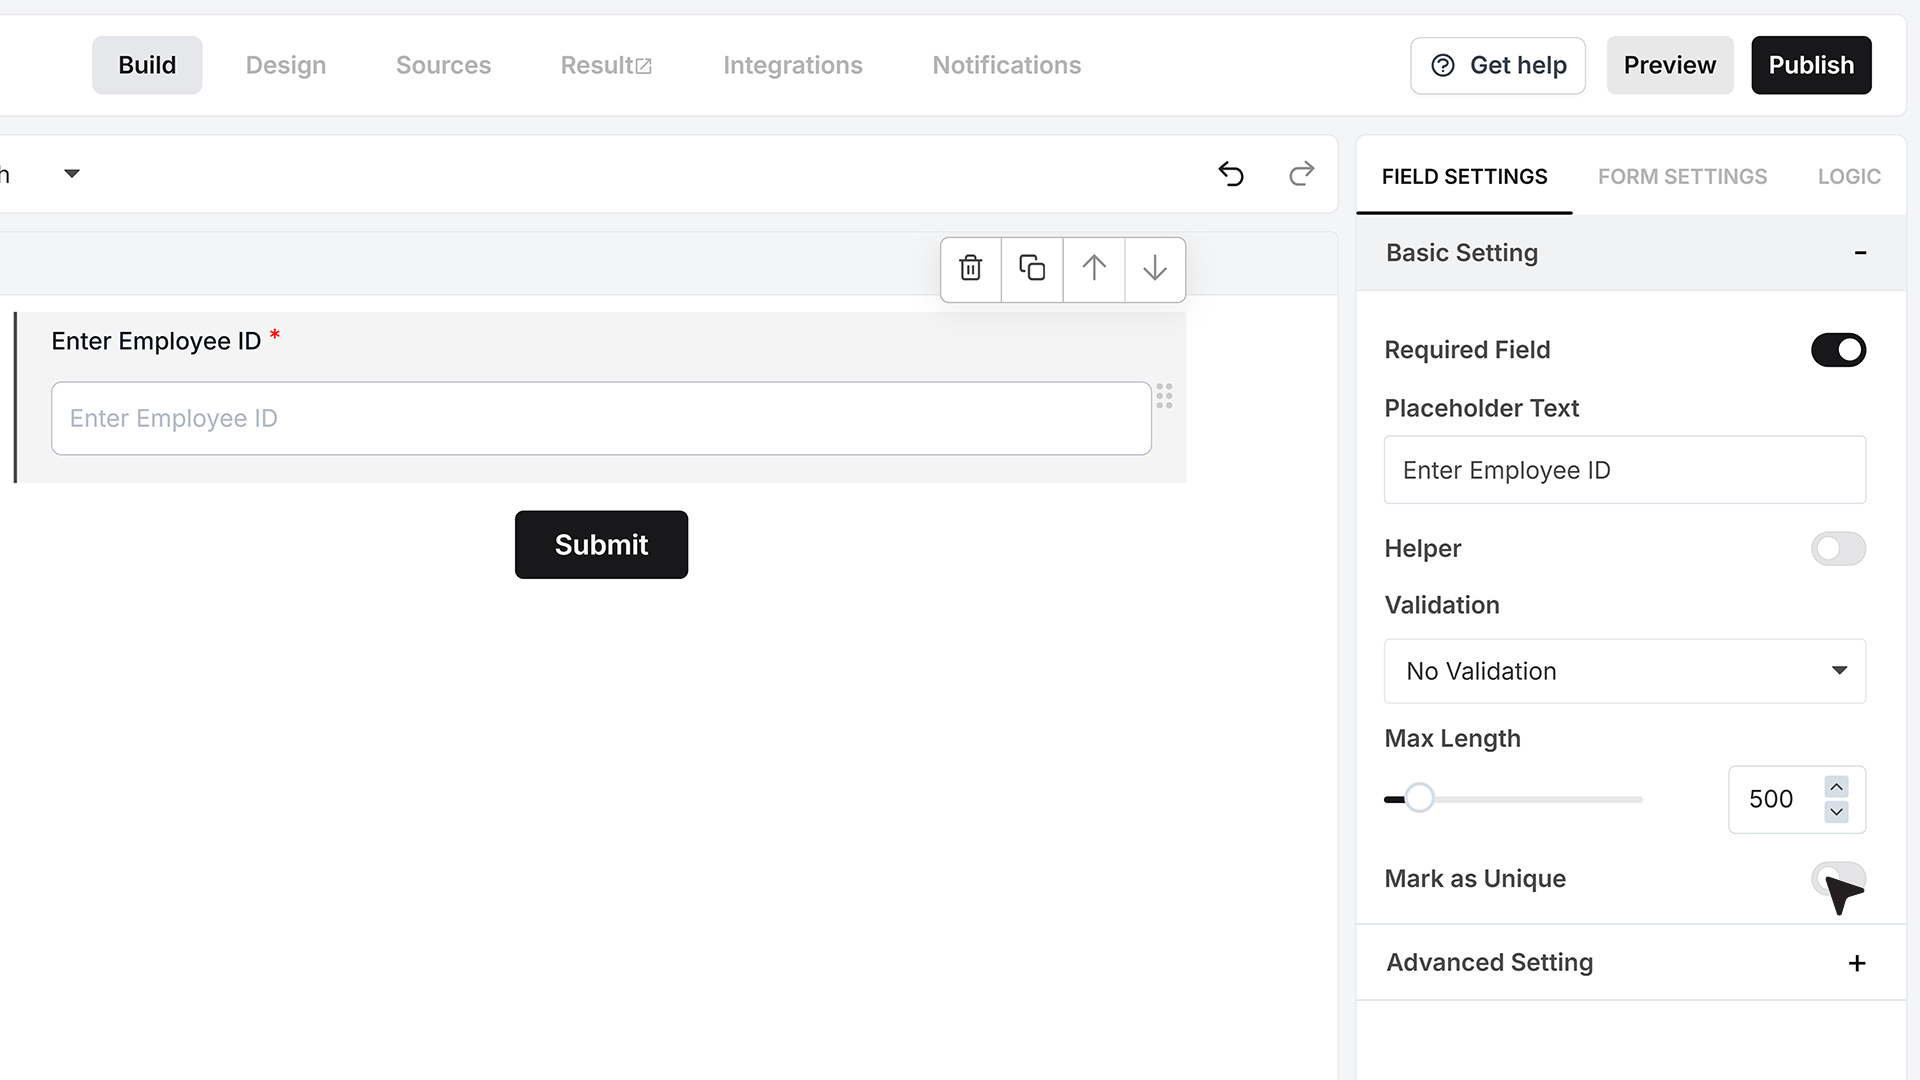This screenshot has height=1080, width=1920.
Task: Click the Enter Employee ID form input
Action: pos(601,418)
